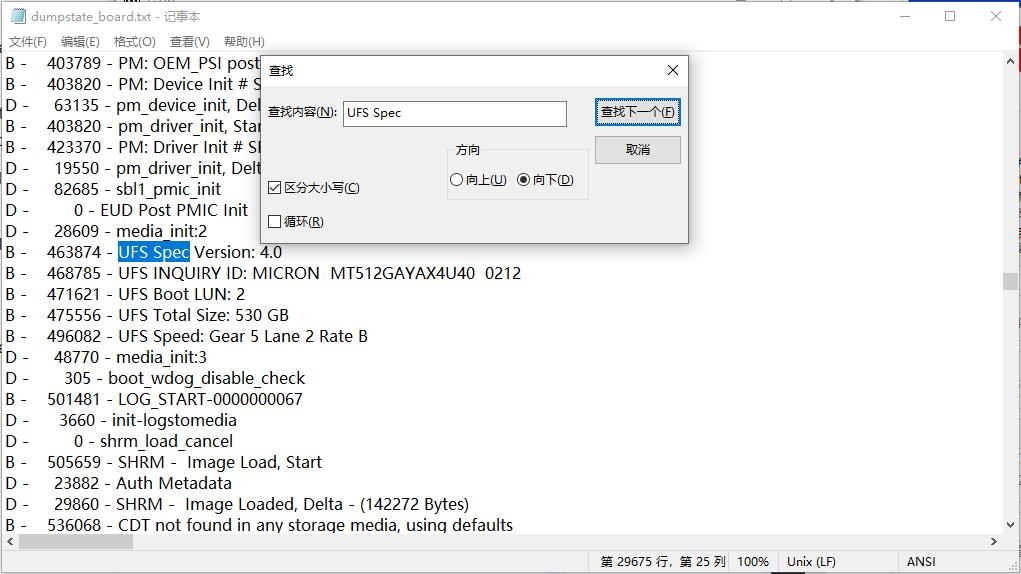Click the vertical scrollbar thumb
The width and height of the screenshot is (1021, 574).
pyautogui.click(x=1010, y=281)
